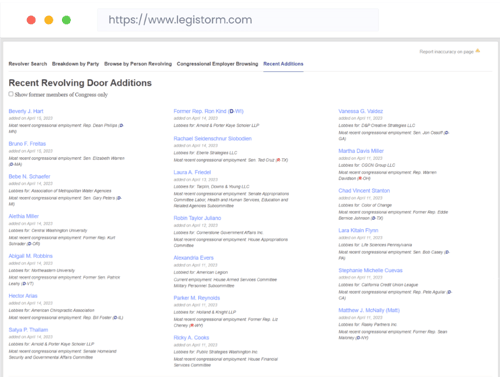Open Martha Davis Miller profile link
This screenshot has height=377, width=500.
click(x=361, y=151)
